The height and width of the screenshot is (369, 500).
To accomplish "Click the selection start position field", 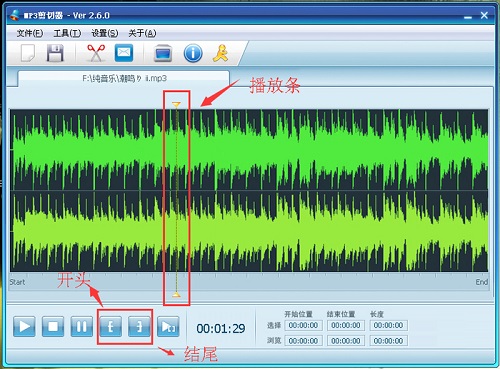I will point(303,325).
